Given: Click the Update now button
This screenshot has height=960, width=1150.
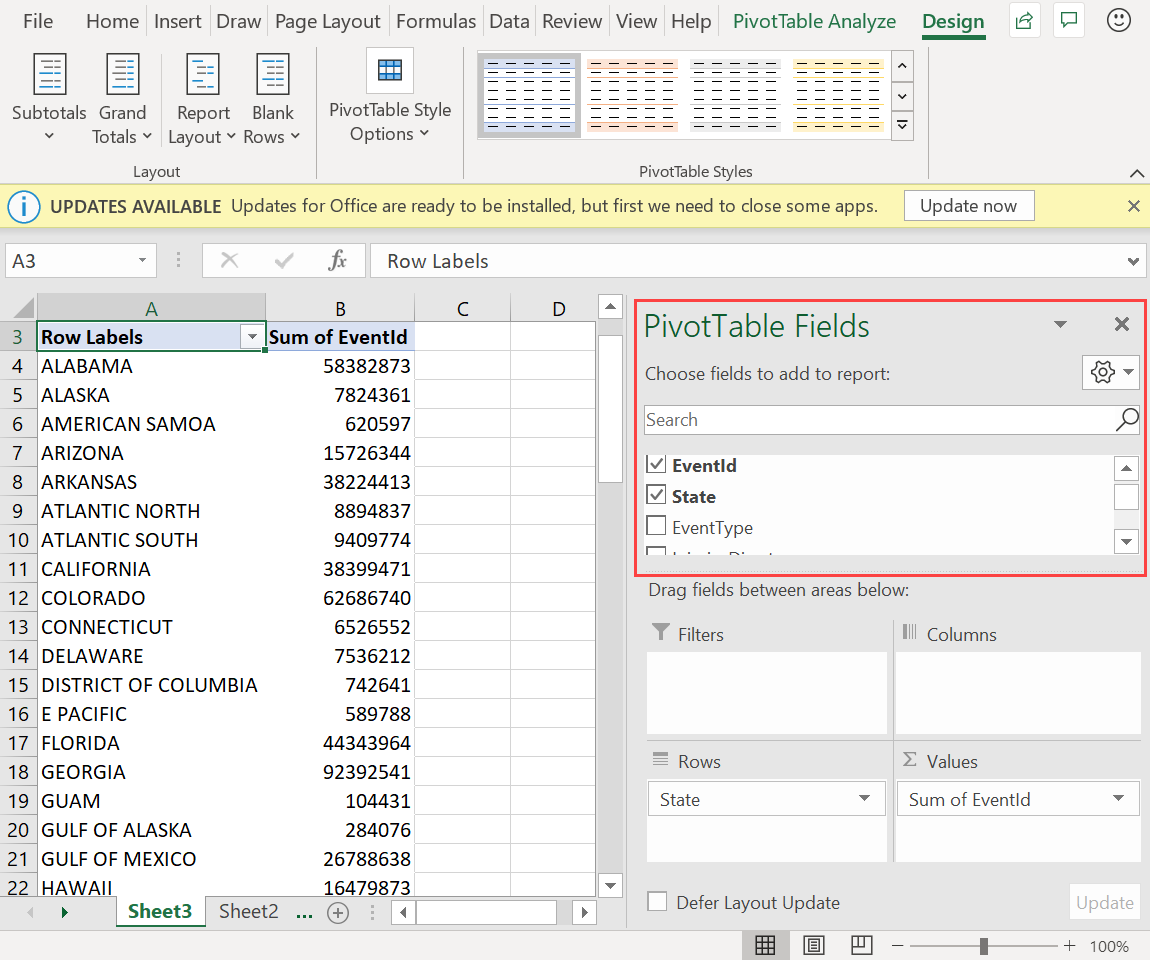Looking at the screenshot, I should click(x=968, y=205).
